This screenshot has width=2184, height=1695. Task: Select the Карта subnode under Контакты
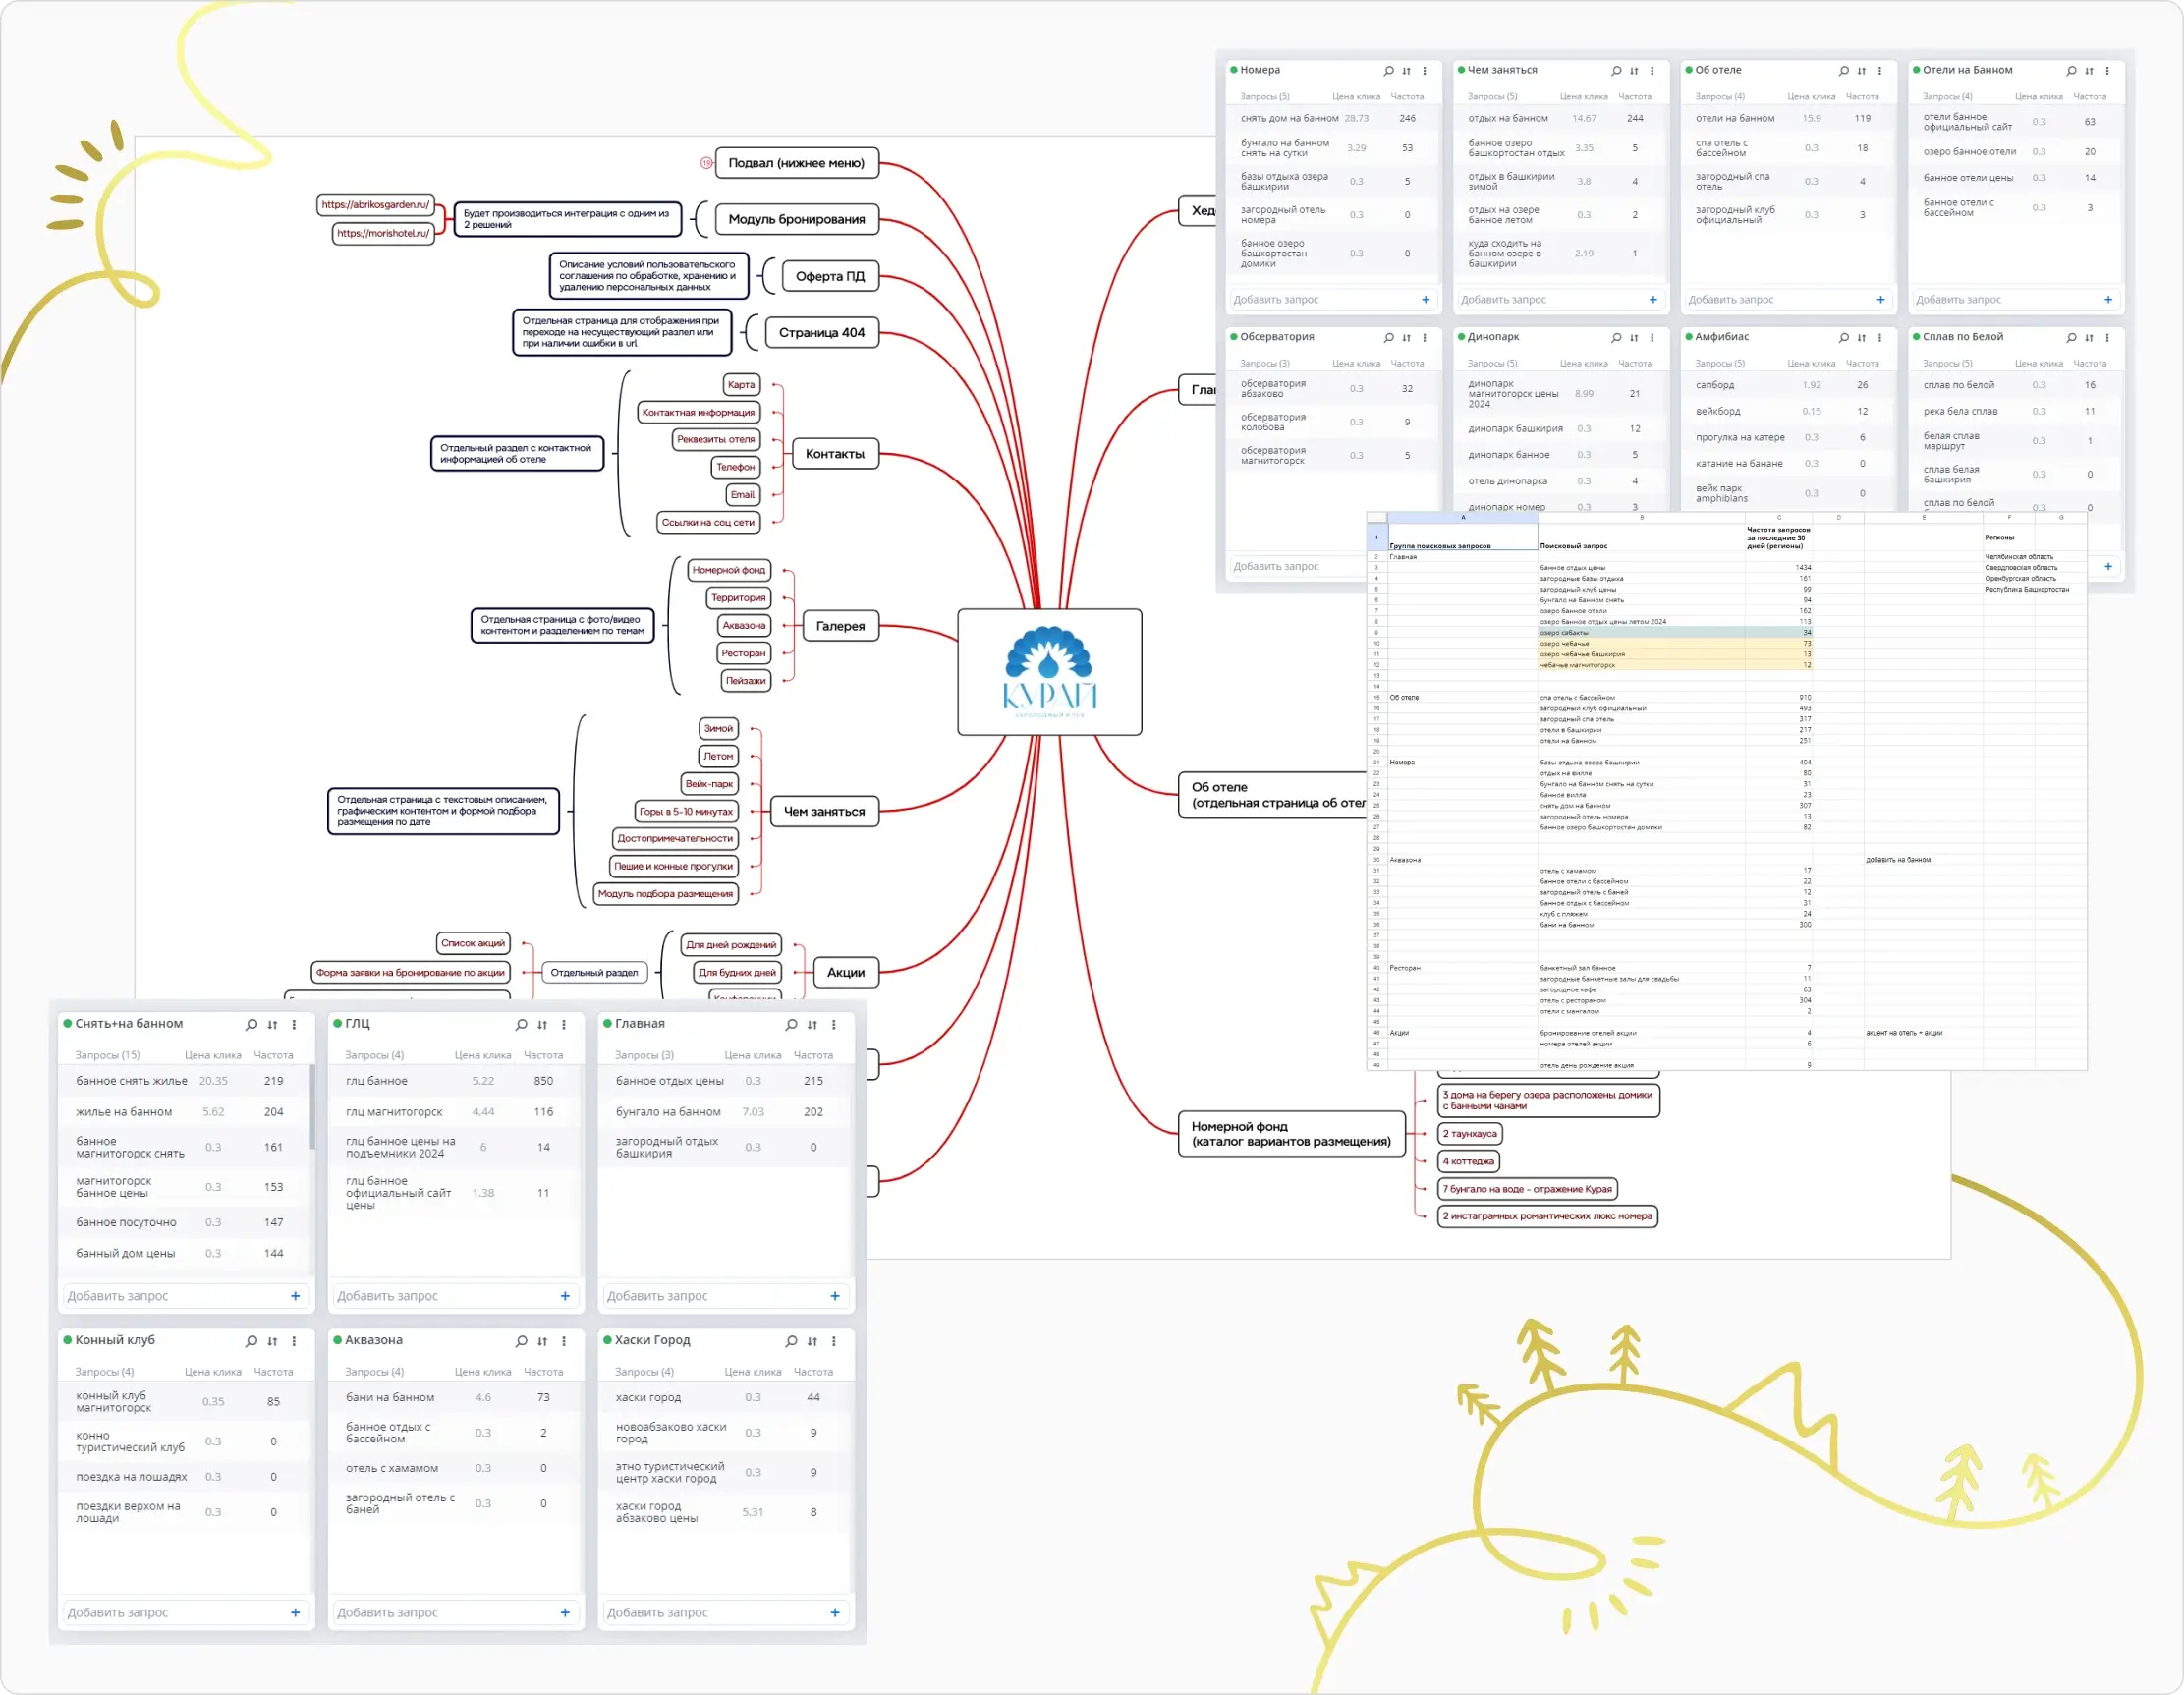pos(741,385)
